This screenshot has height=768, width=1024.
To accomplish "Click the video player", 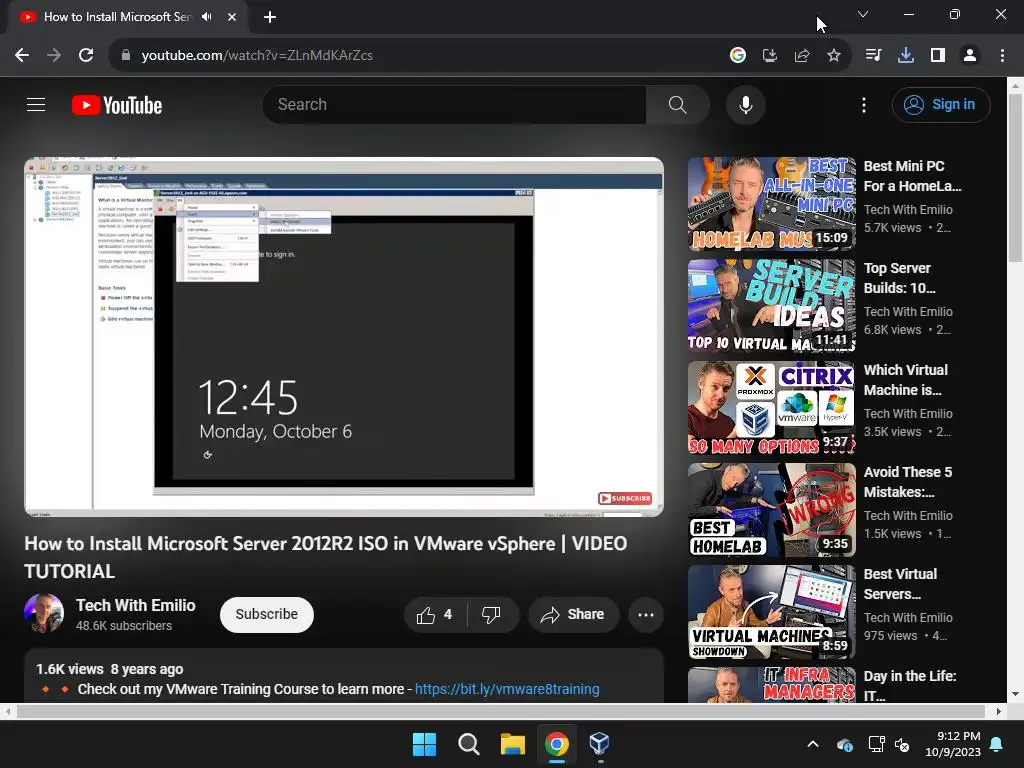I will [344, 337].
